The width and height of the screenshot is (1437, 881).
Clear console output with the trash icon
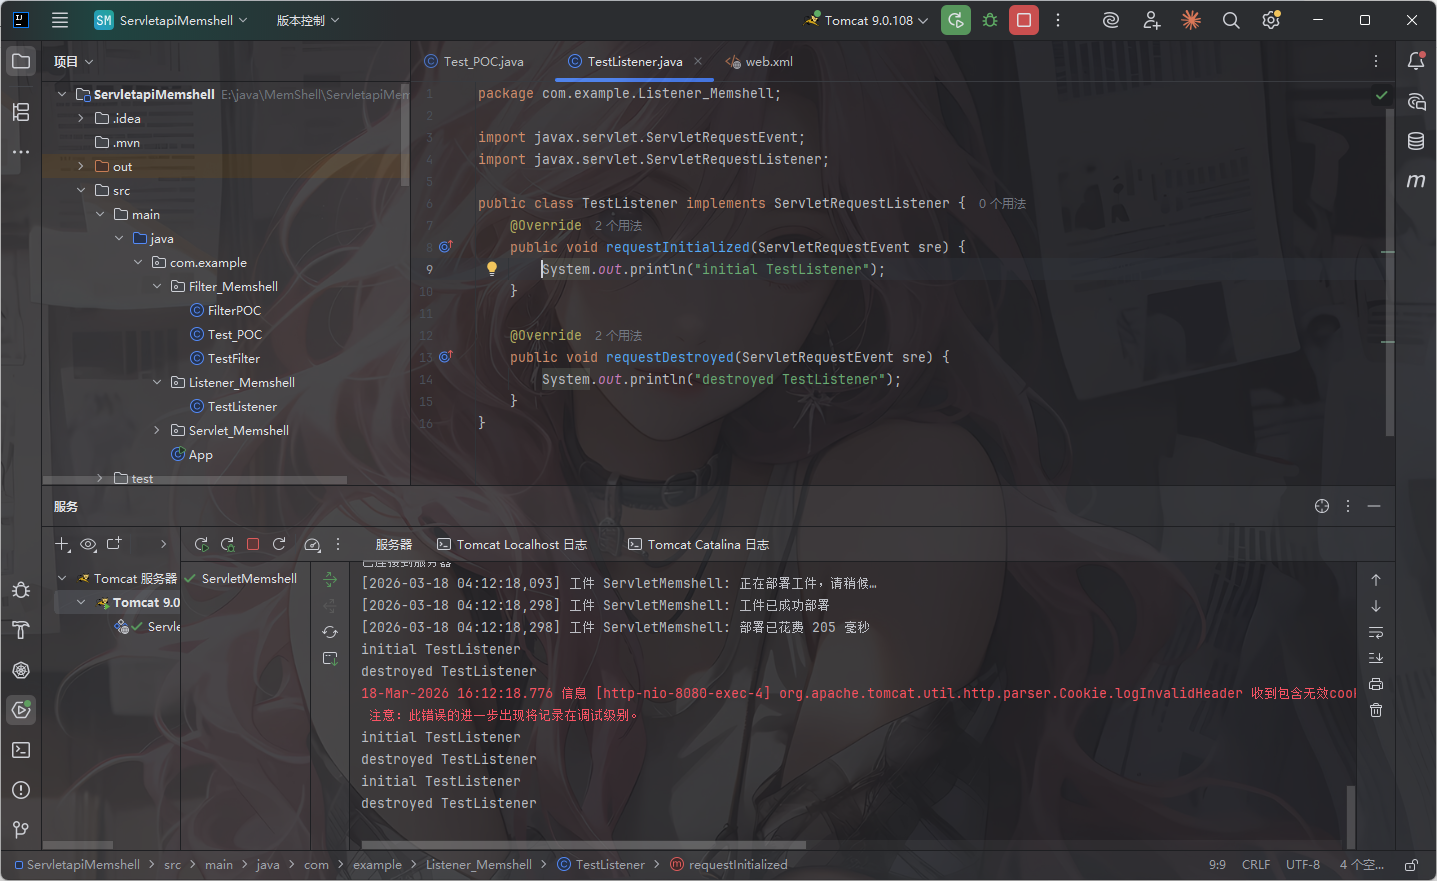click(x=1376, y=710)
